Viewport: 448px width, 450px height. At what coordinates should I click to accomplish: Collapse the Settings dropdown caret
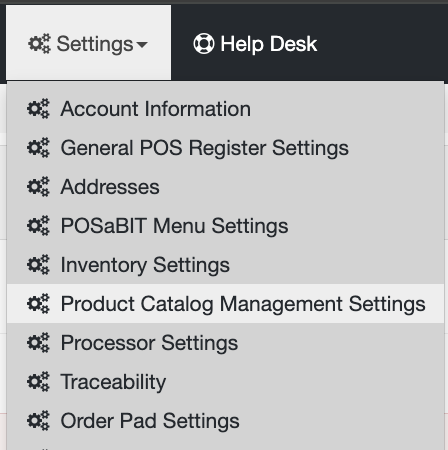(x=142, y=45)
